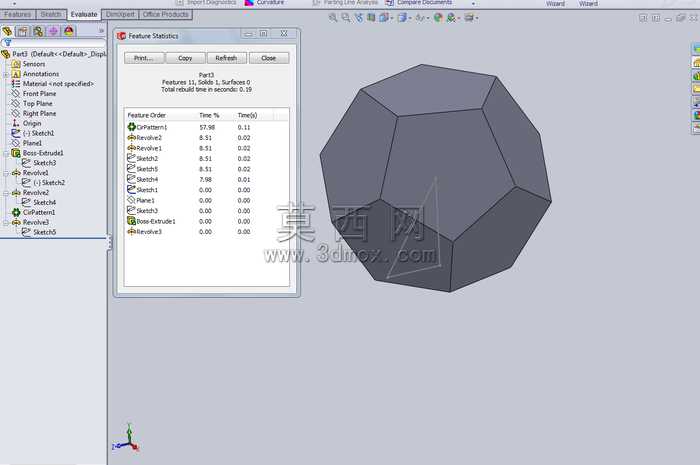This screenshot has height=465, width=700.
Task: Click the Section View icon
Action: [371, 18]
